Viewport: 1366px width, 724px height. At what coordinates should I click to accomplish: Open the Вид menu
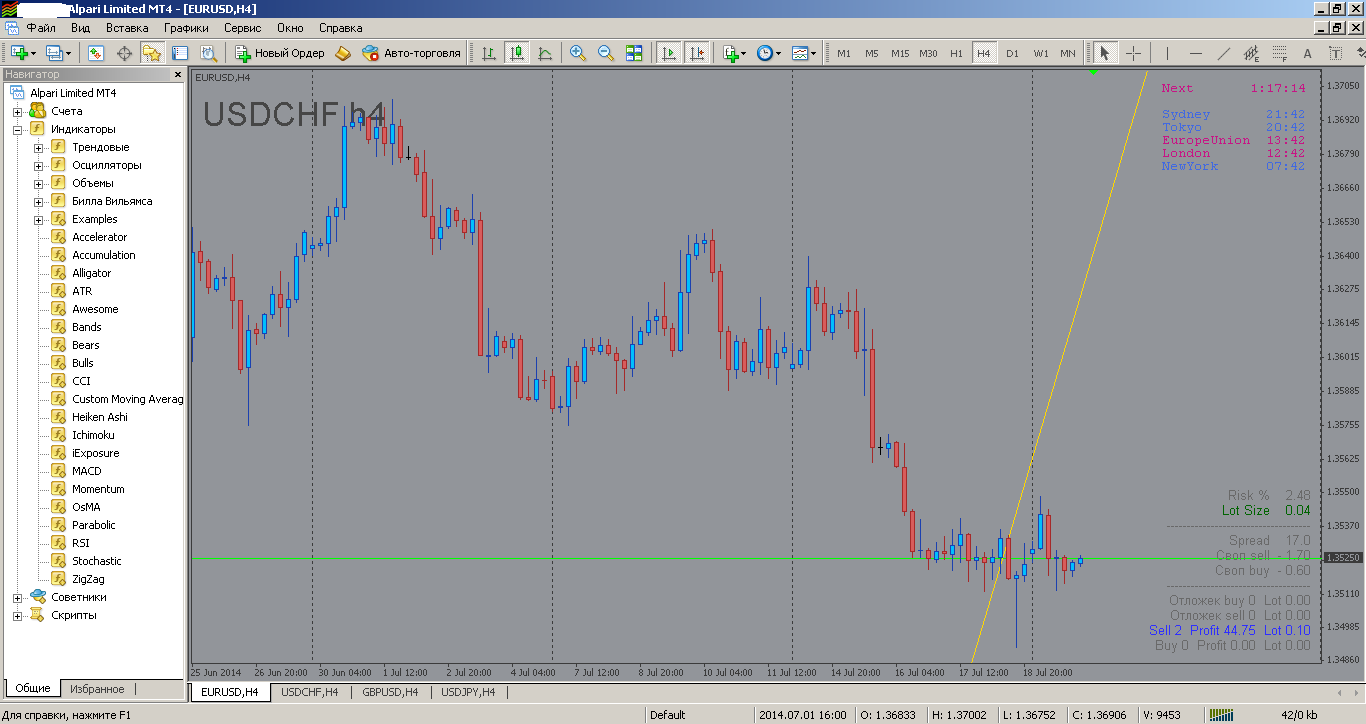(x=81, y=28)
